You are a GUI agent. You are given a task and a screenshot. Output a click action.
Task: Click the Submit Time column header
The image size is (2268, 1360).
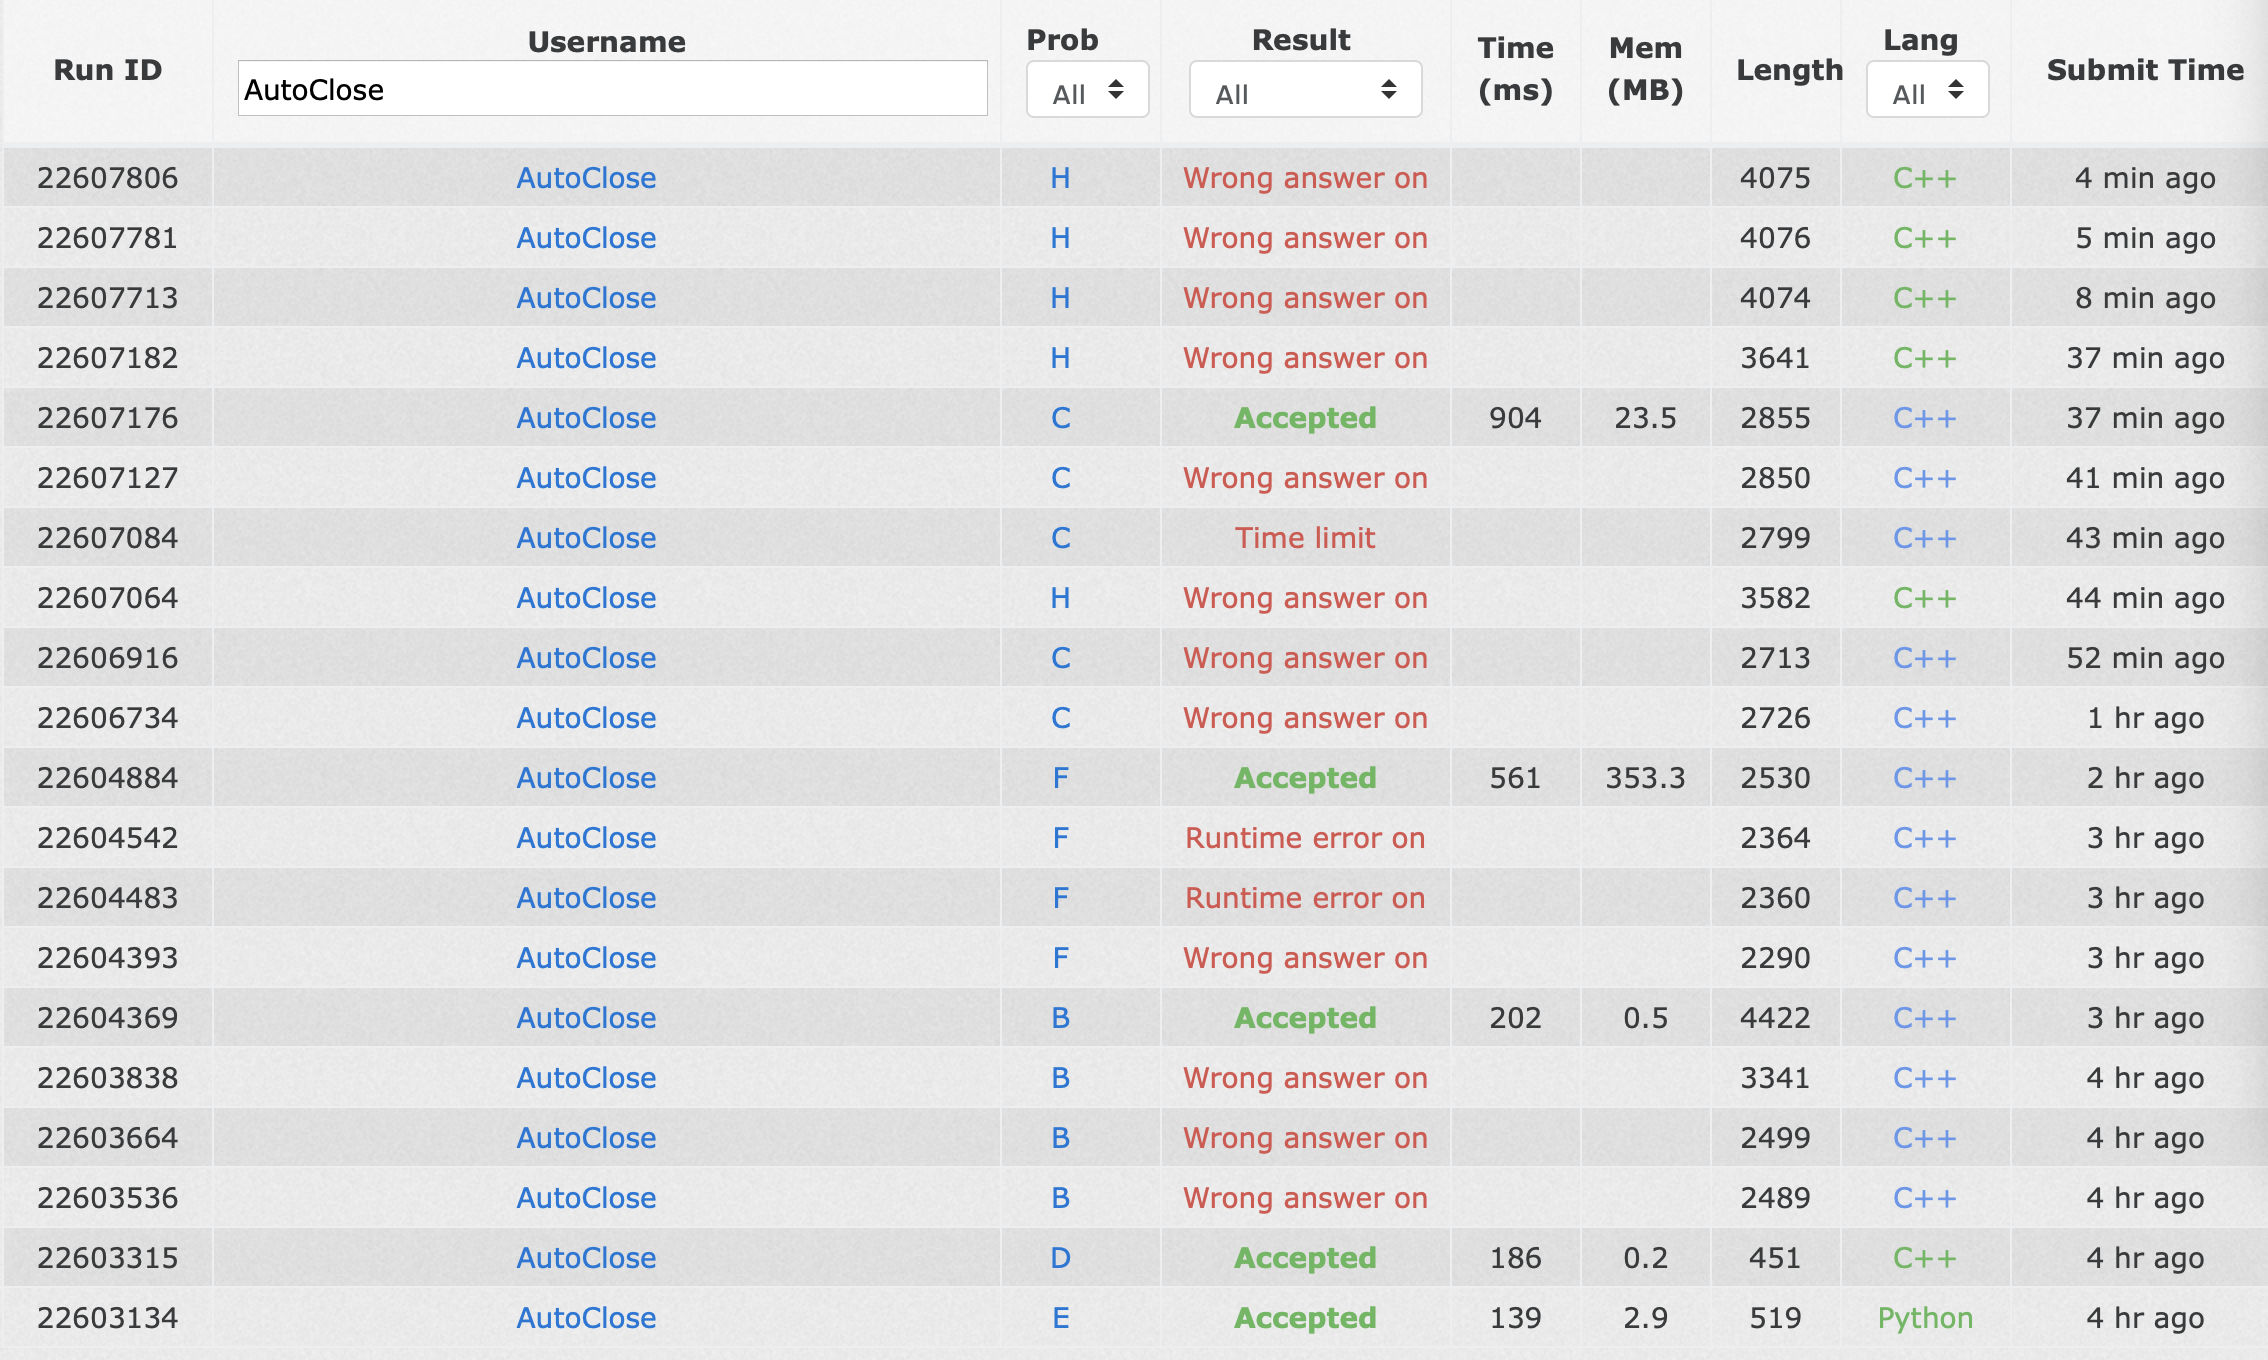[x=2144, y=70]
